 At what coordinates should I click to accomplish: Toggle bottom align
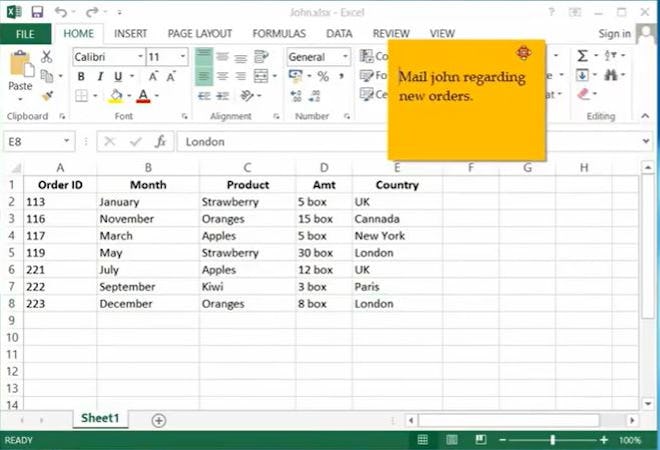pos(241,57)
